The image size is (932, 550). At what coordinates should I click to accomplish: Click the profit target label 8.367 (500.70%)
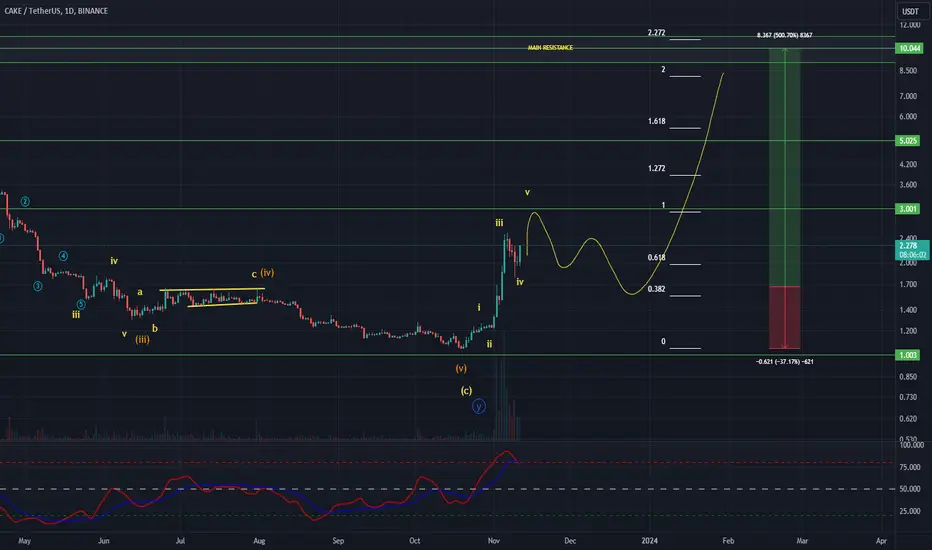pyautogui.click(x=785, y=35)
